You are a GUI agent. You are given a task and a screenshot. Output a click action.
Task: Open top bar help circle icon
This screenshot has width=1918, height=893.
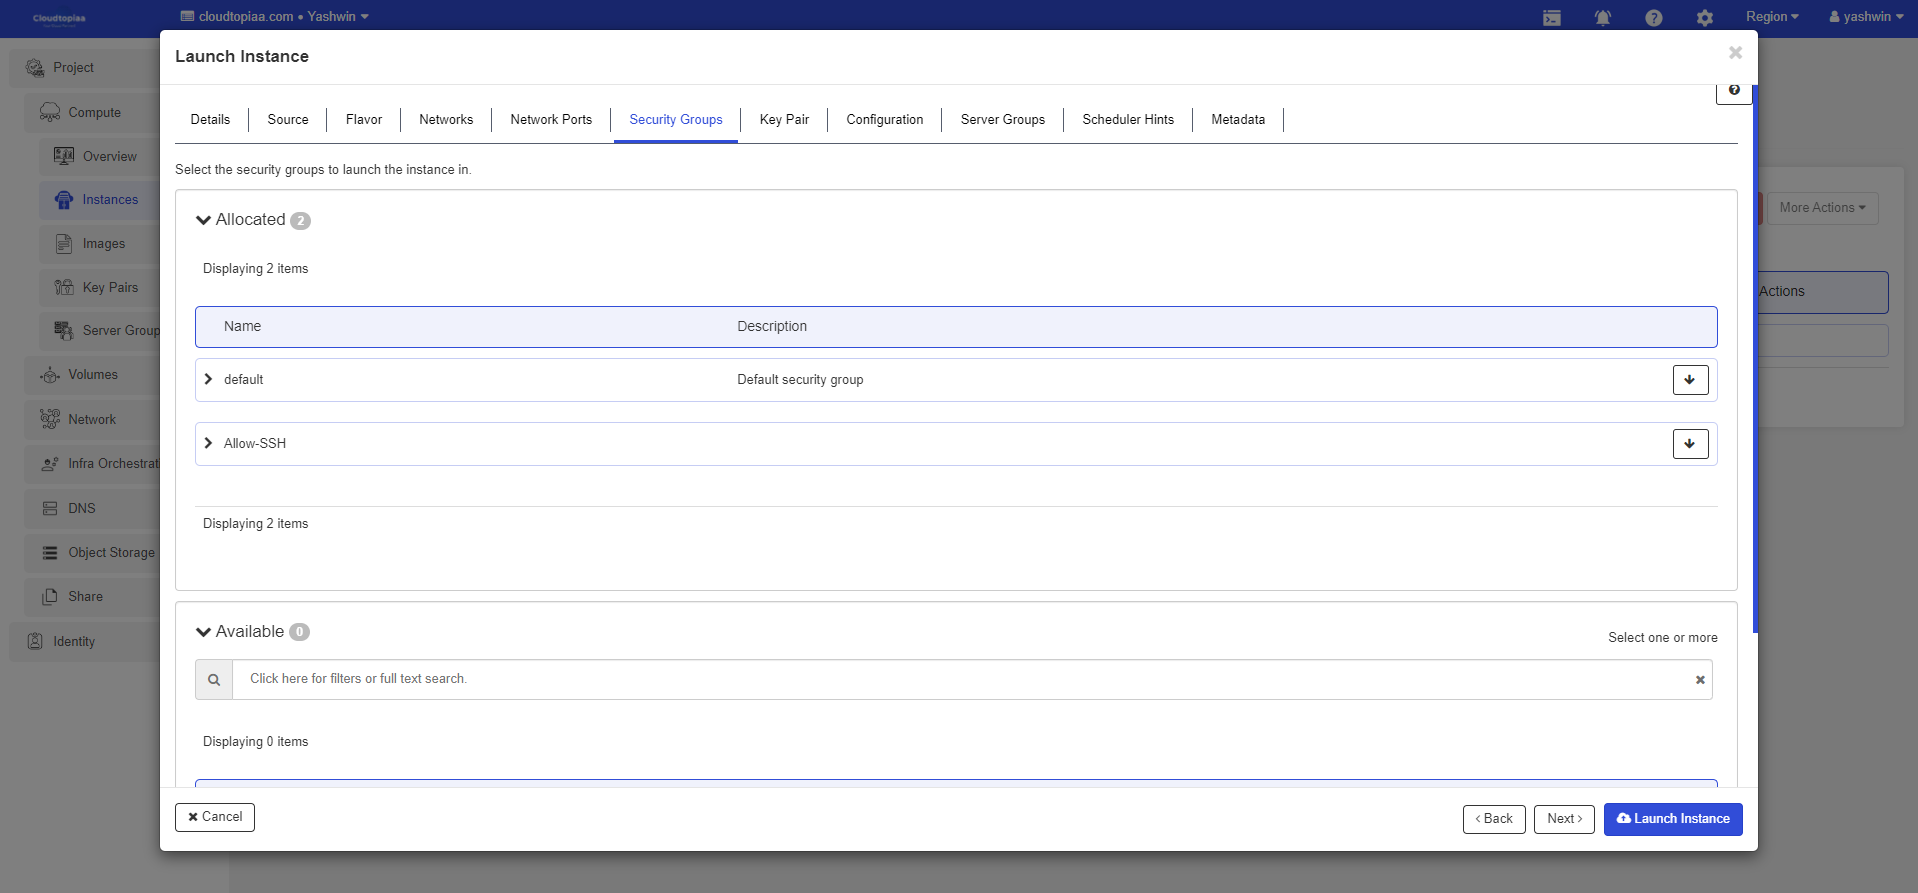pos(1653,18)
